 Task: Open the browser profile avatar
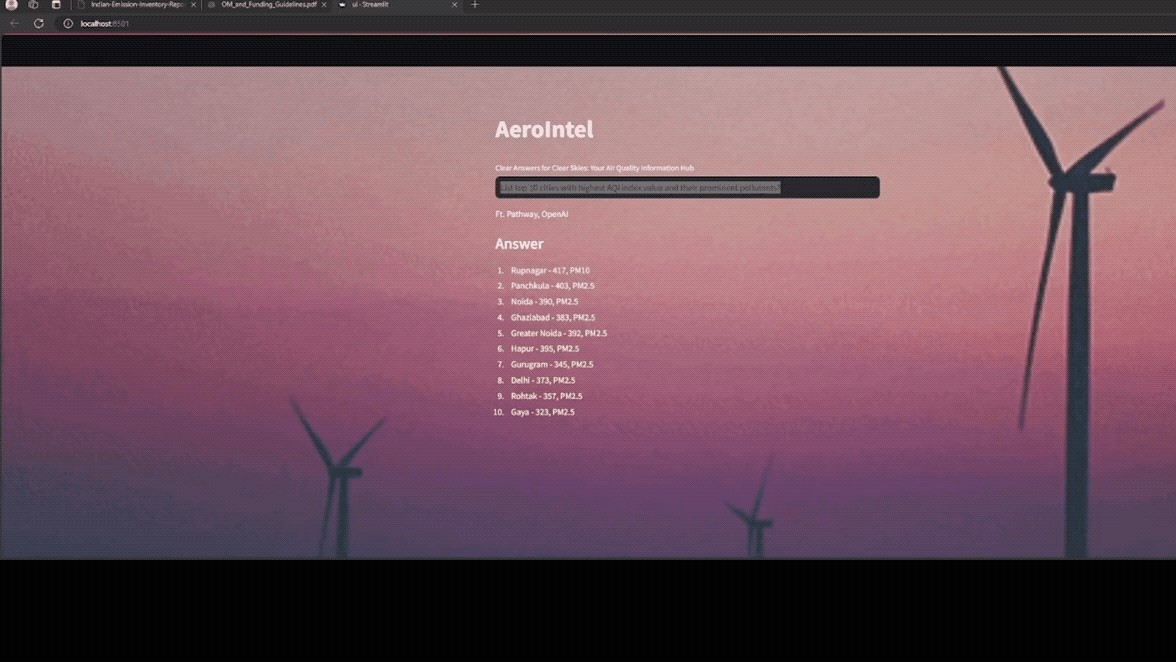(11, 5)
